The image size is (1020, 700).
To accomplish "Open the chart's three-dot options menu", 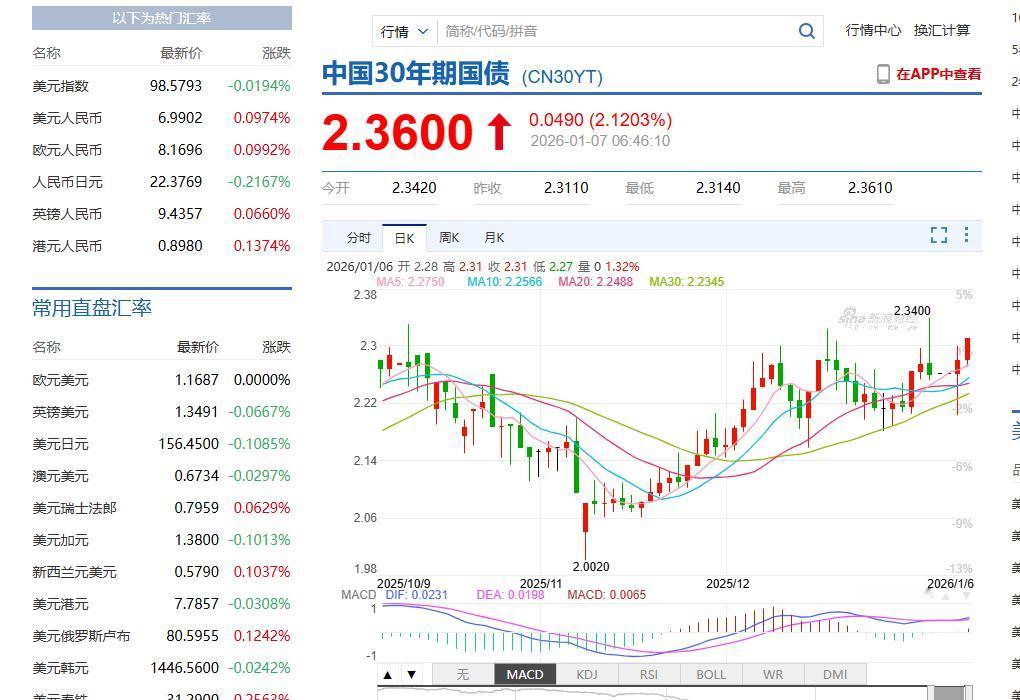I will click(x=965, y=235).
